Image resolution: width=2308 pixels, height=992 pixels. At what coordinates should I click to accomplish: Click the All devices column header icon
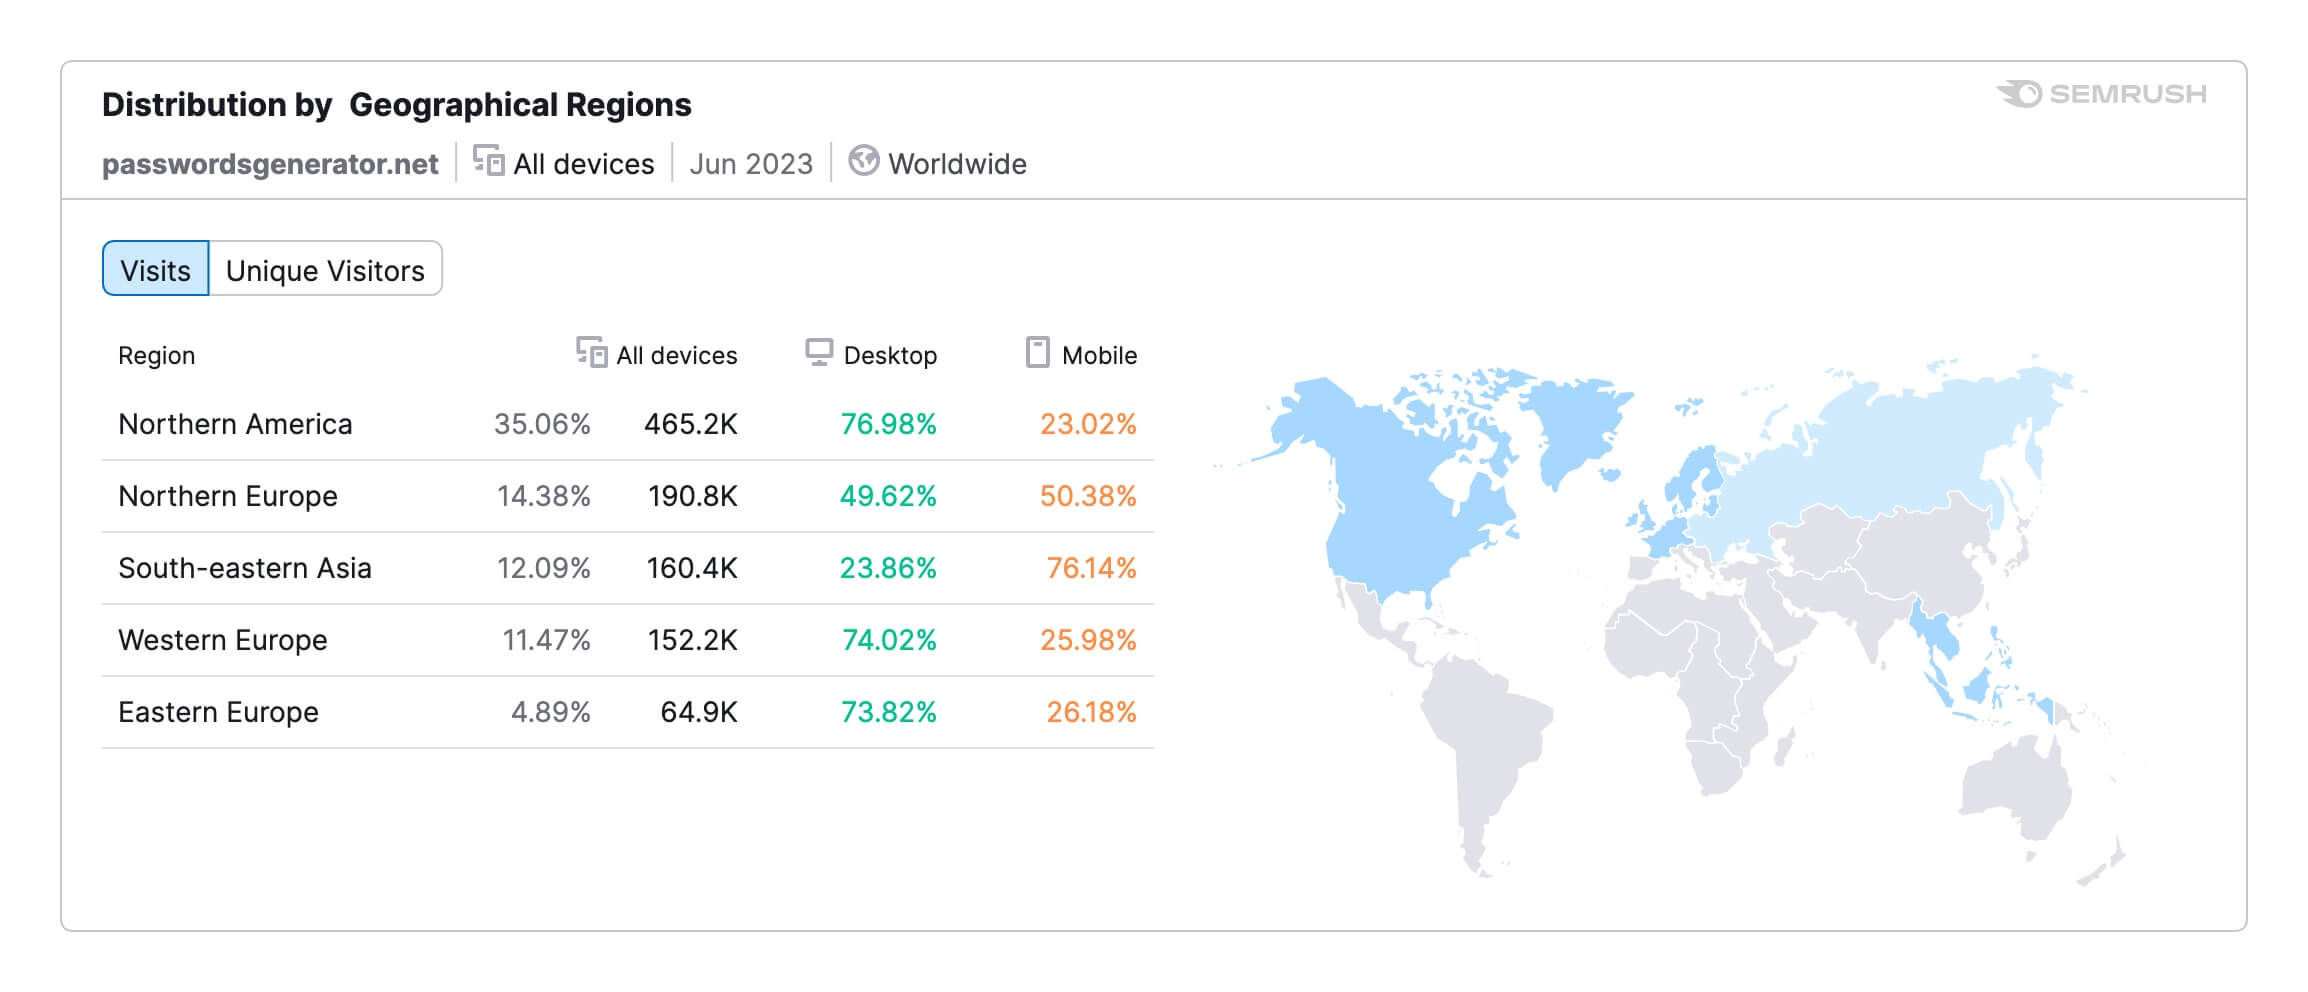[592, 353]
